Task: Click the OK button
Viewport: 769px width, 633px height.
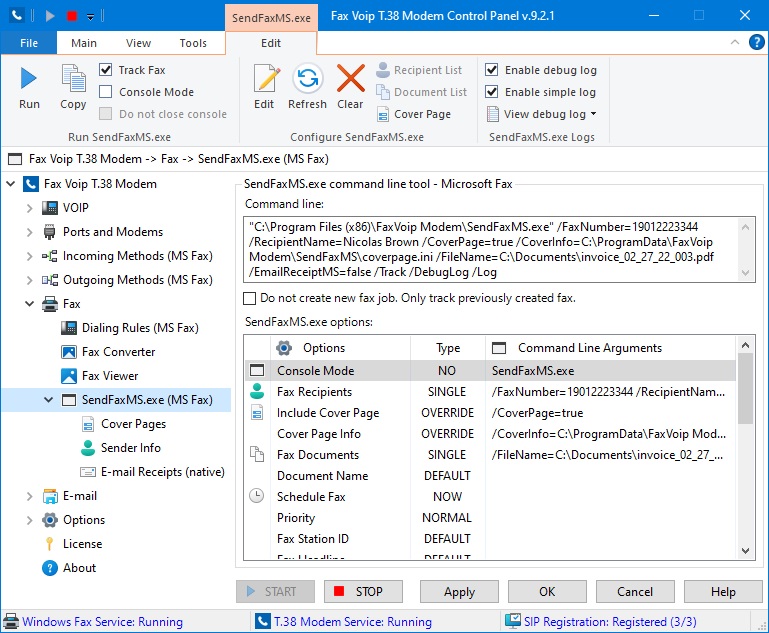Action: pos(547,592)
